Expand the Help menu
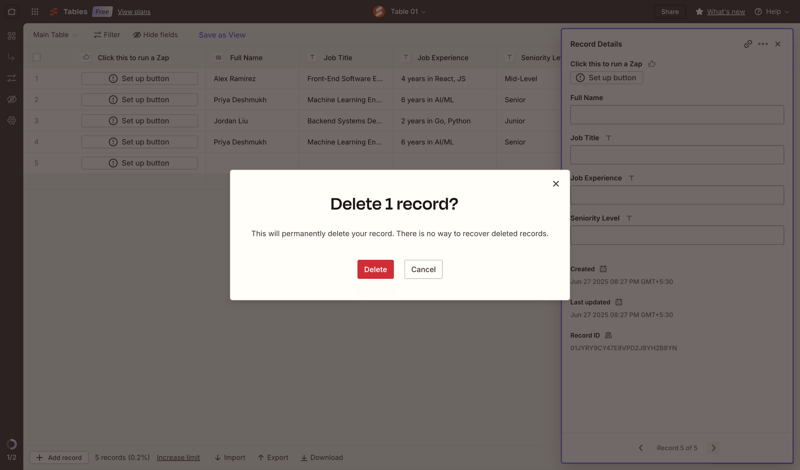 772,11
